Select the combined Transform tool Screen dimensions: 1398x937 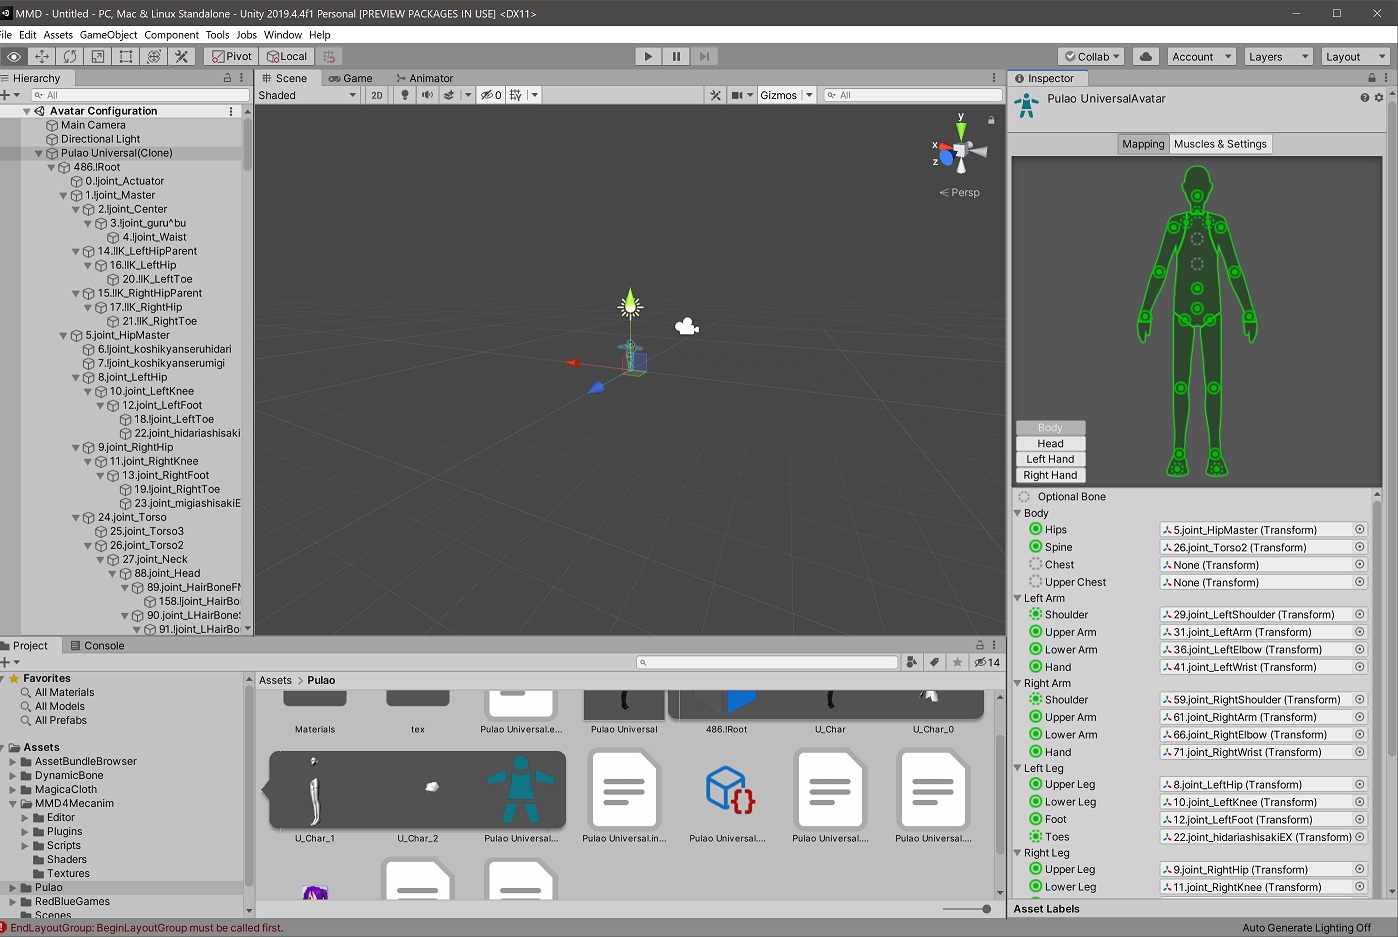[154, 57]
